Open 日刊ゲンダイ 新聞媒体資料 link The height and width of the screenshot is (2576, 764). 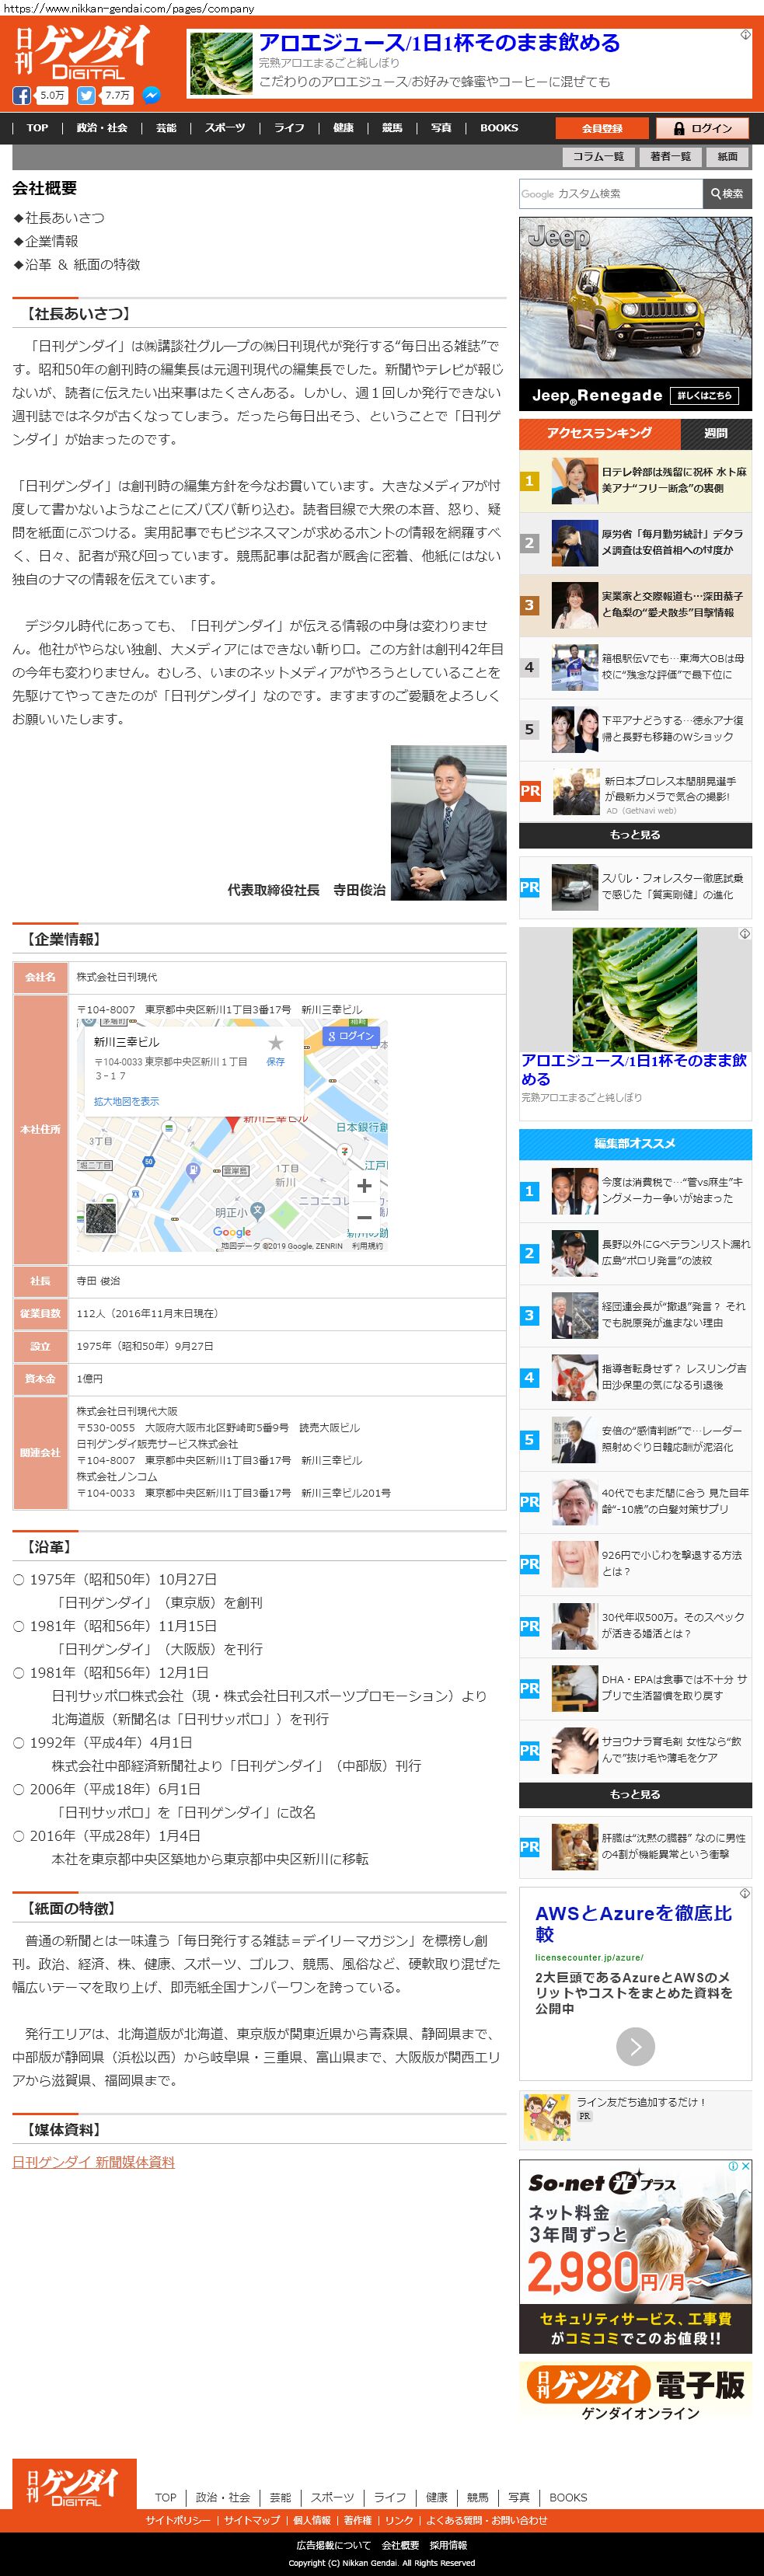tap(93, 2161)
